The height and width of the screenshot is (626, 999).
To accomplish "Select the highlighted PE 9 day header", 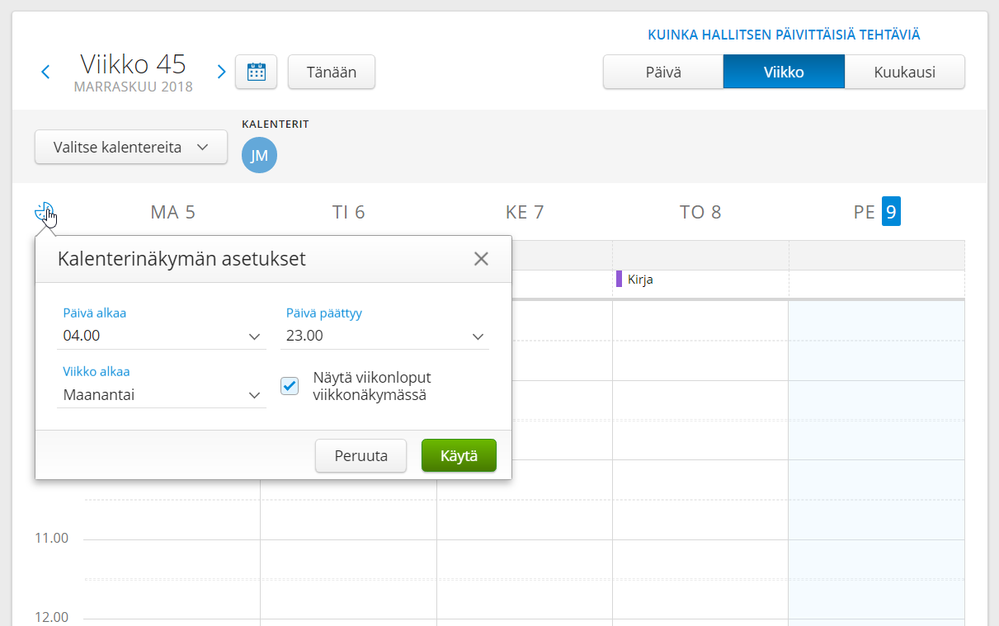I will click(877, 212).
